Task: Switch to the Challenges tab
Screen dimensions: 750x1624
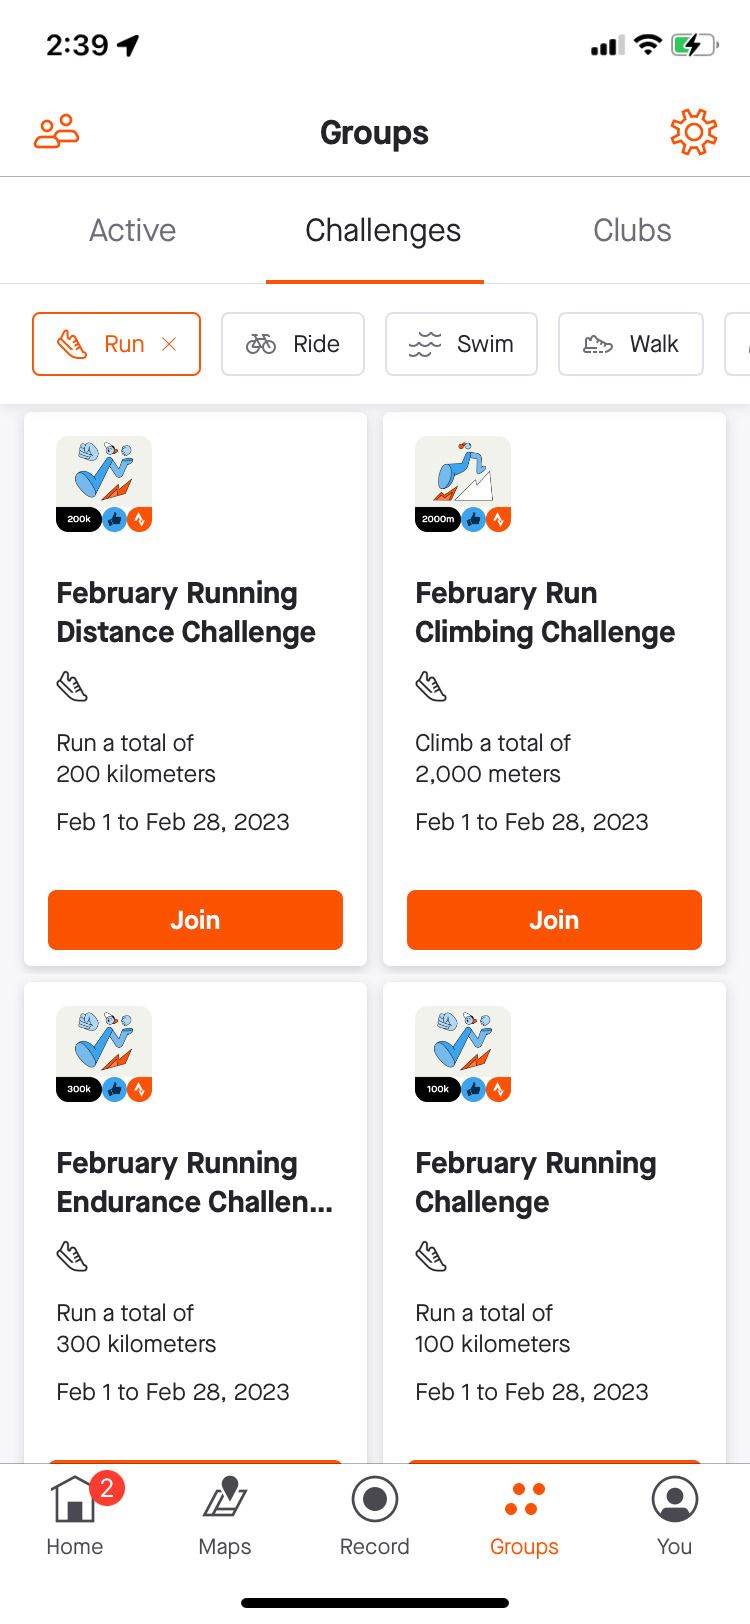Action: point(382,230)
